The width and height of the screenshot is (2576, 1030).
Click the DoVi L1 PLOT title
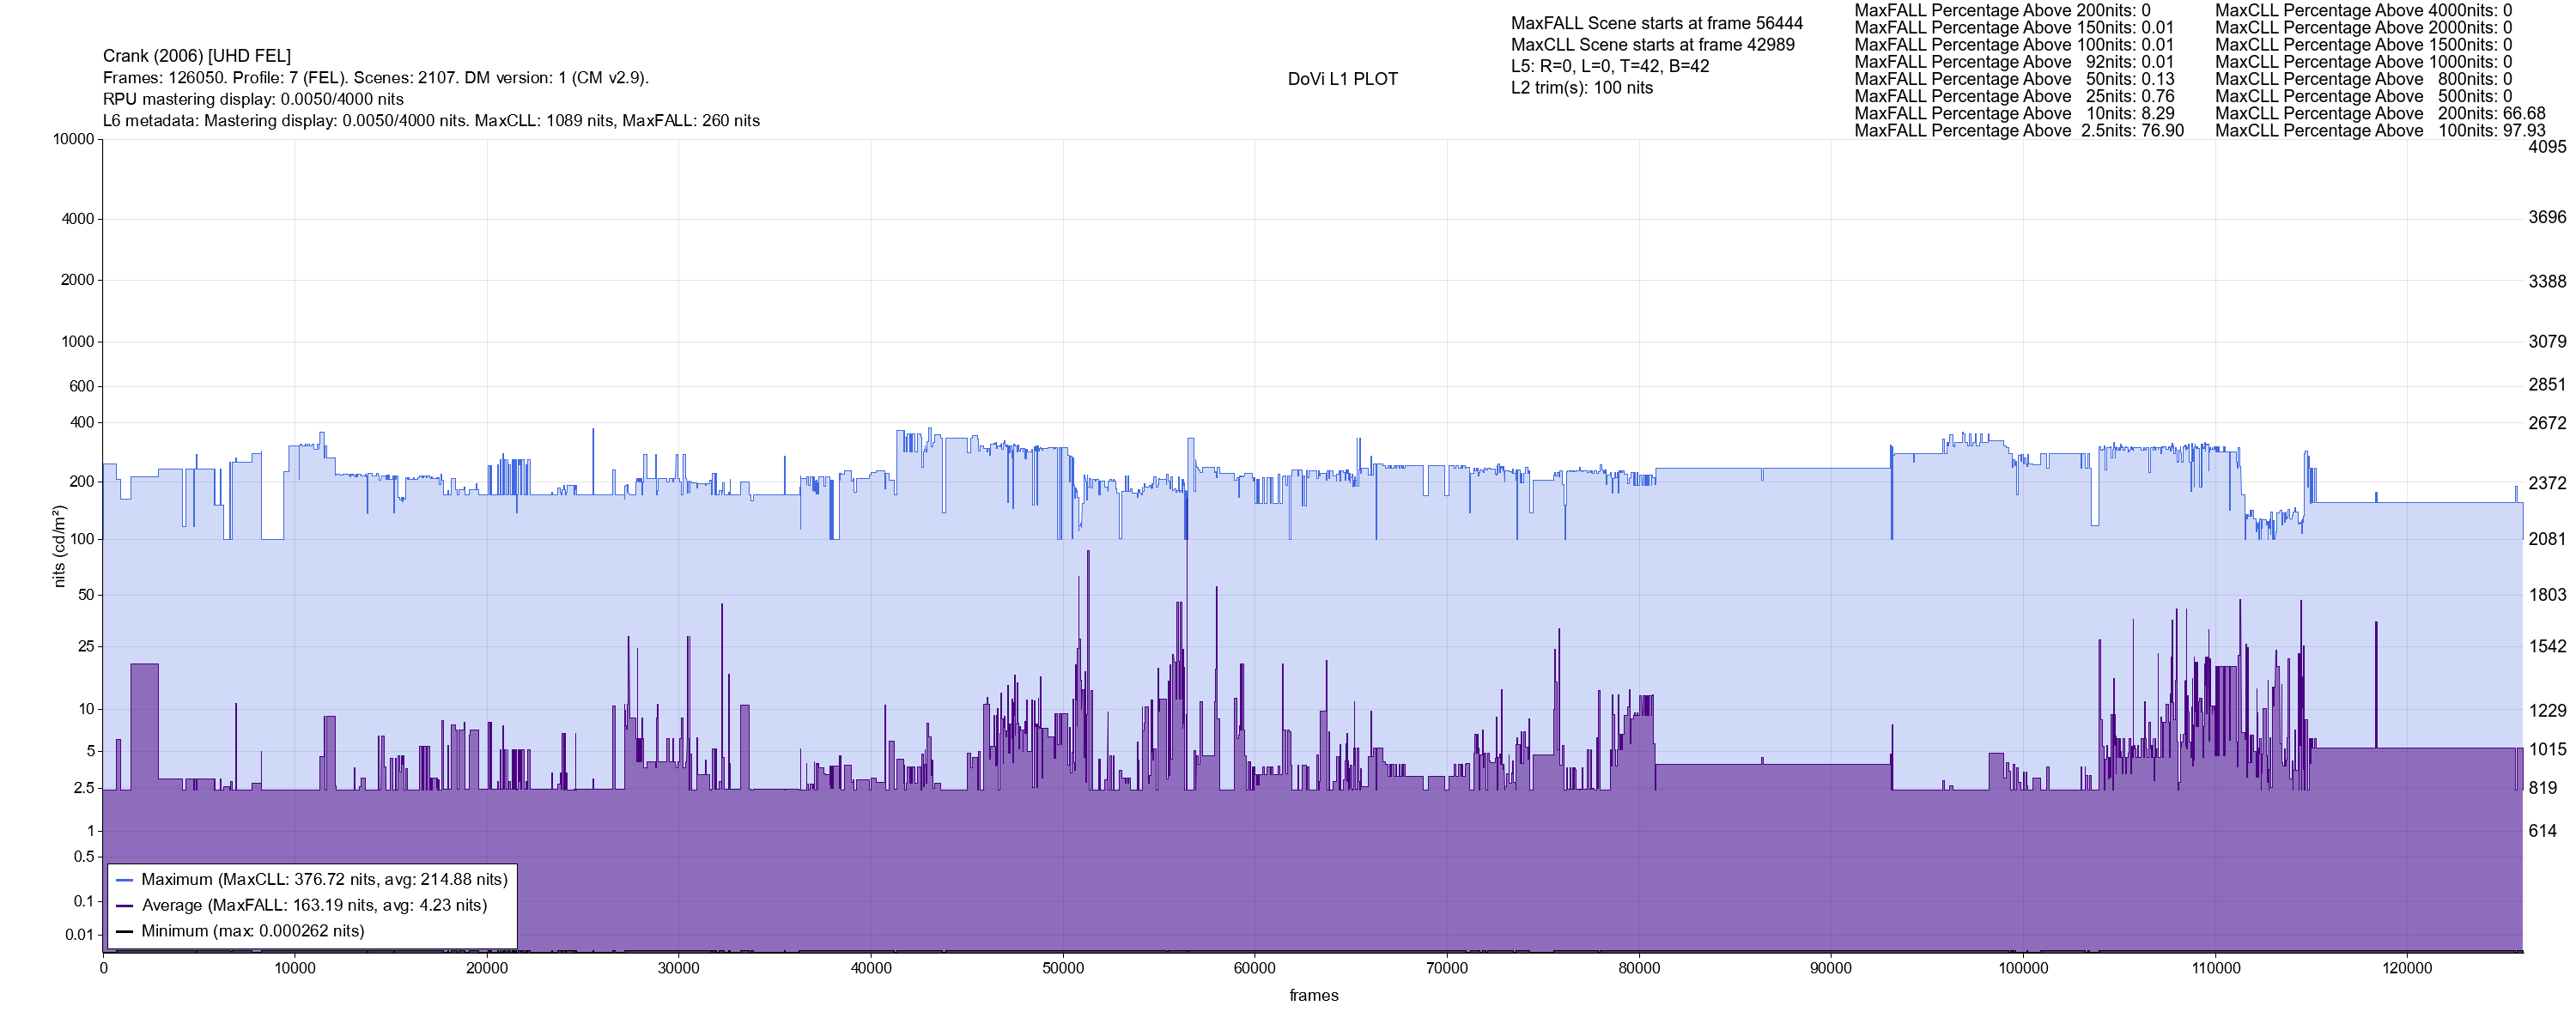(x=1342, y=79)
